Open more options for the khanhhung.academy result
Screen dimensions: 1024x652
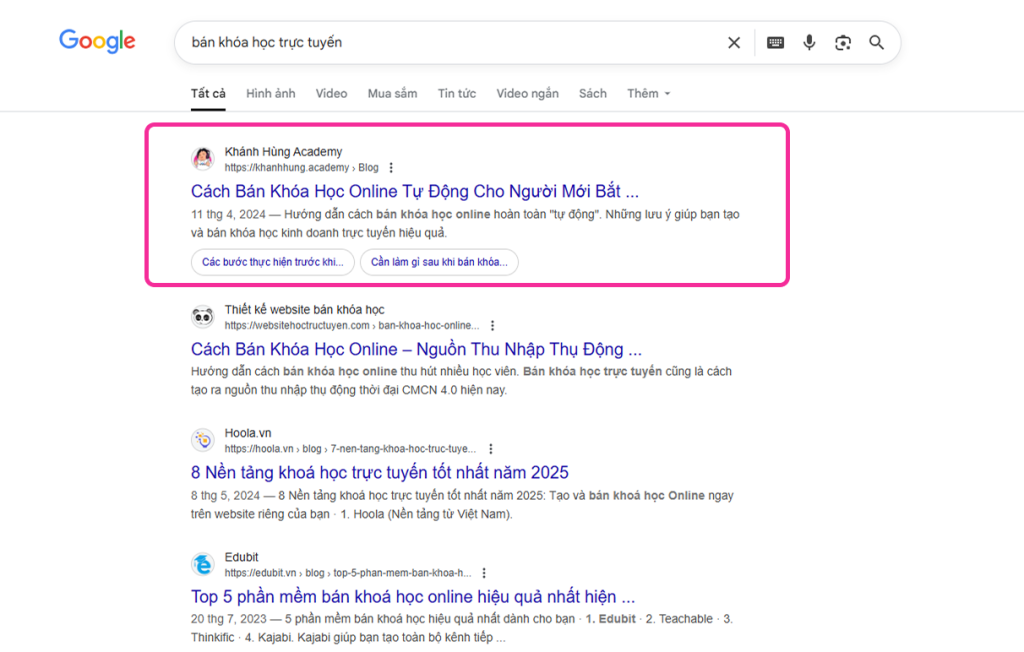coord(391,168)
